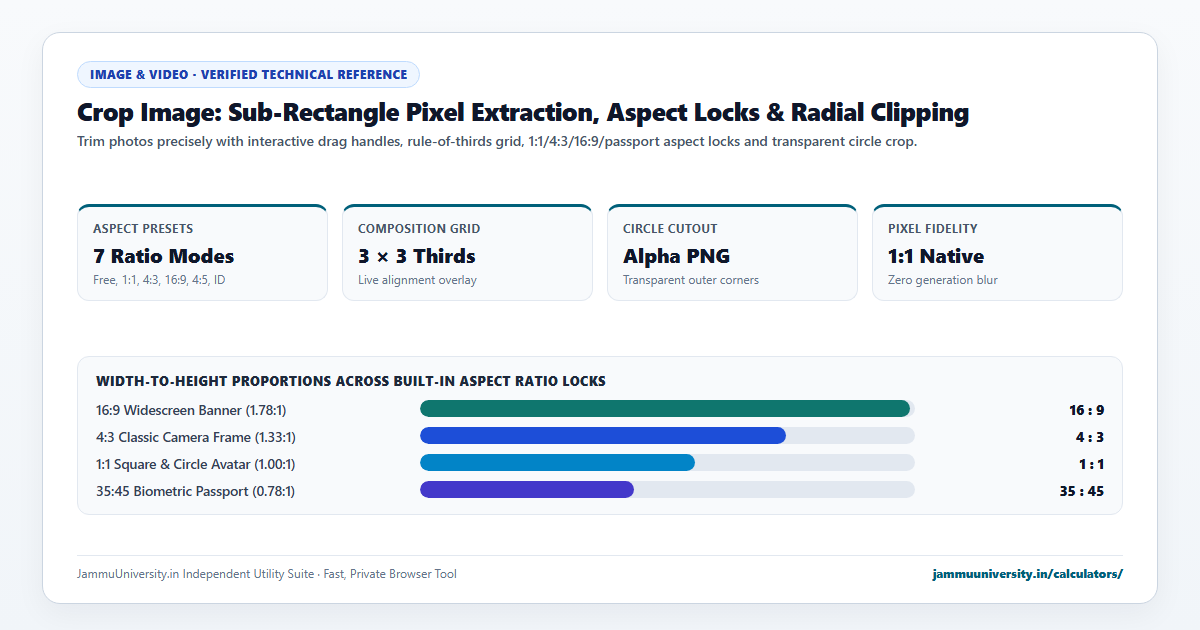Viewport: 1200px width, 630px height.
Task: Select the '35:45 Biometric Passport (0.78:1)' label
Action: point(195,491)
